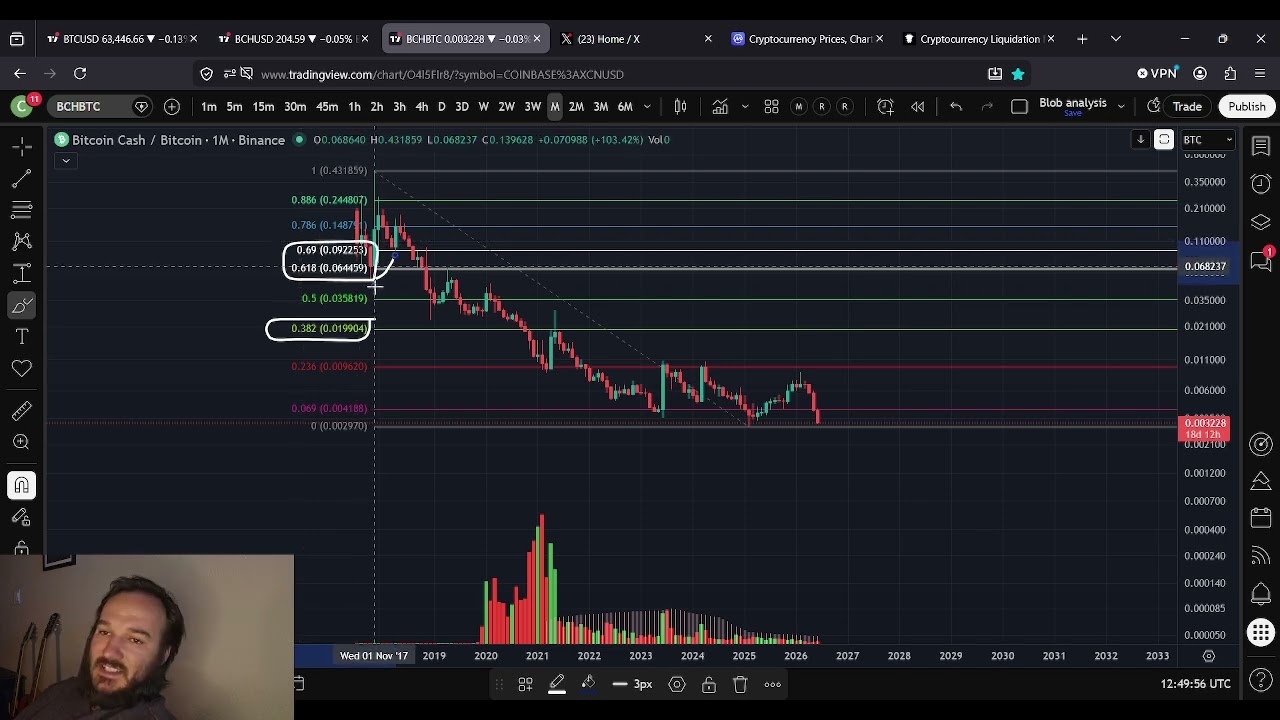Open chart settings gear on time axis
1280x720 pixels.
click(1208, 656)
